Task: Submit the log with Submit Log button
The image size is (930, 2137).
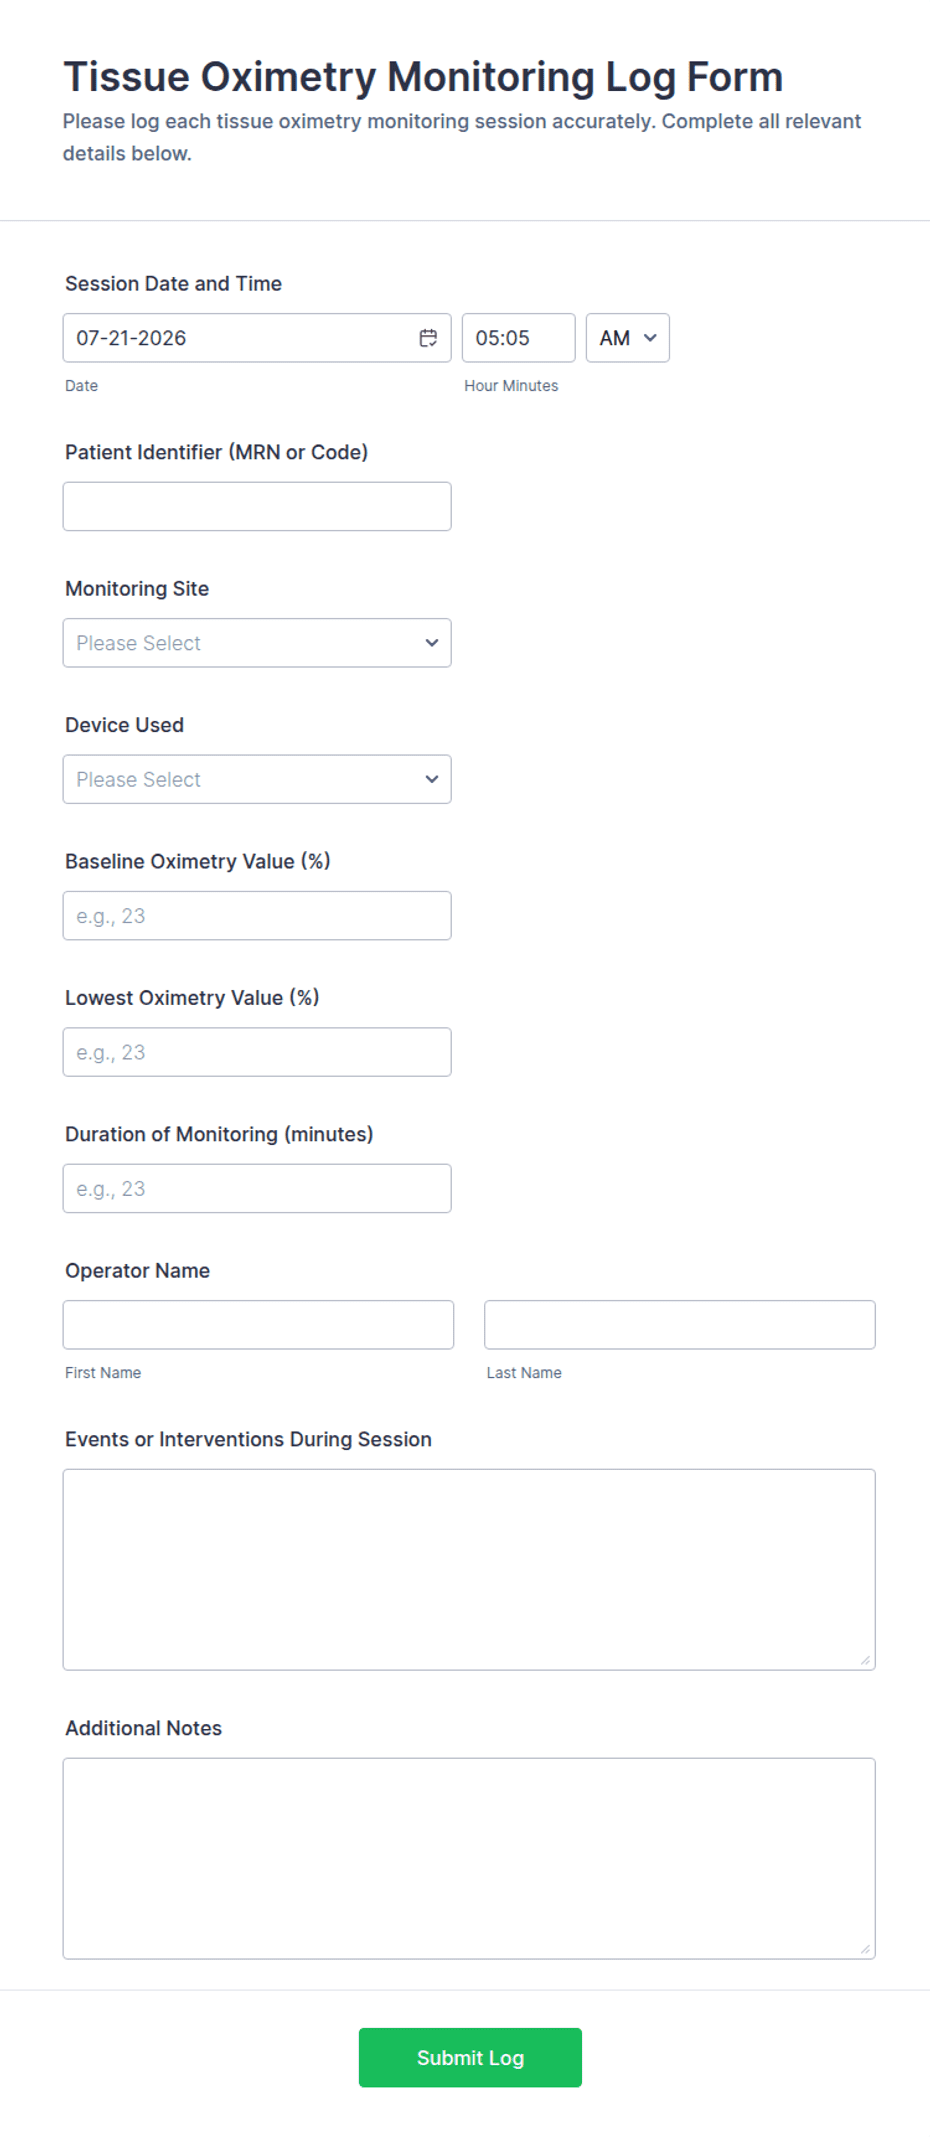Action: click(x=470, y=2057)
